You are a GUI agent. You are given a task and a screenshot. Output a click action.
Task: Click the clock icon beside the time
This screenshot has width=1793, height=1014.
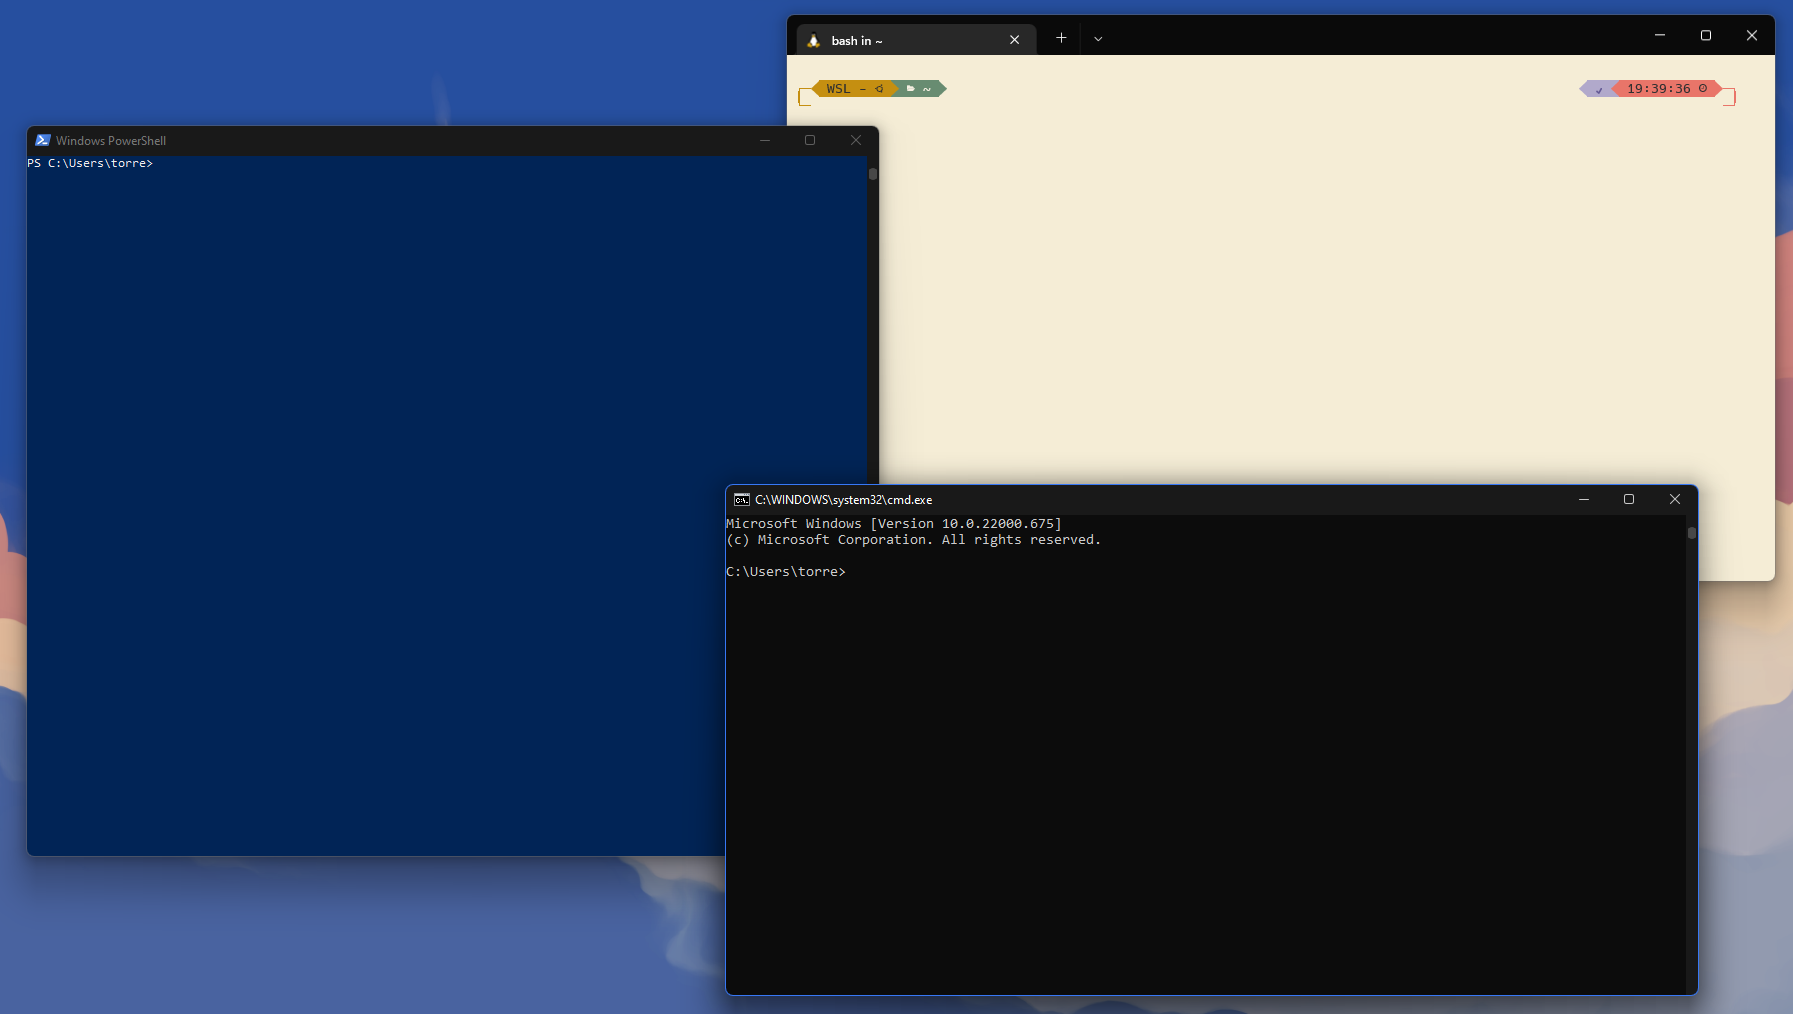point(1703,88)
